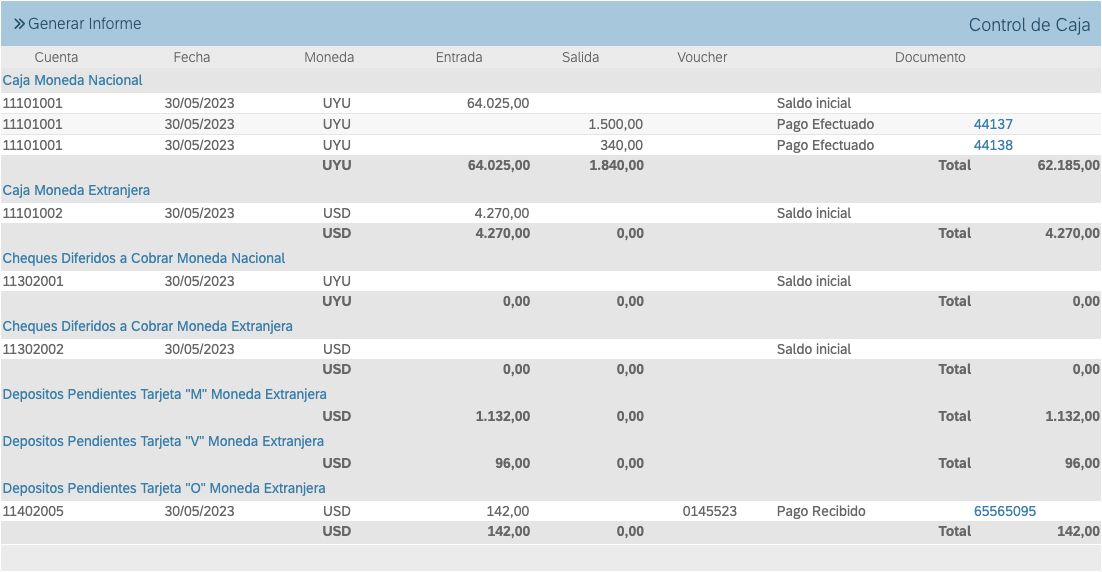The height and width of the screenshot is (572, 1102).
Task: Open Cheques Diferidos a Cobrar Moneda Nacional
Action: click(144, 258)
